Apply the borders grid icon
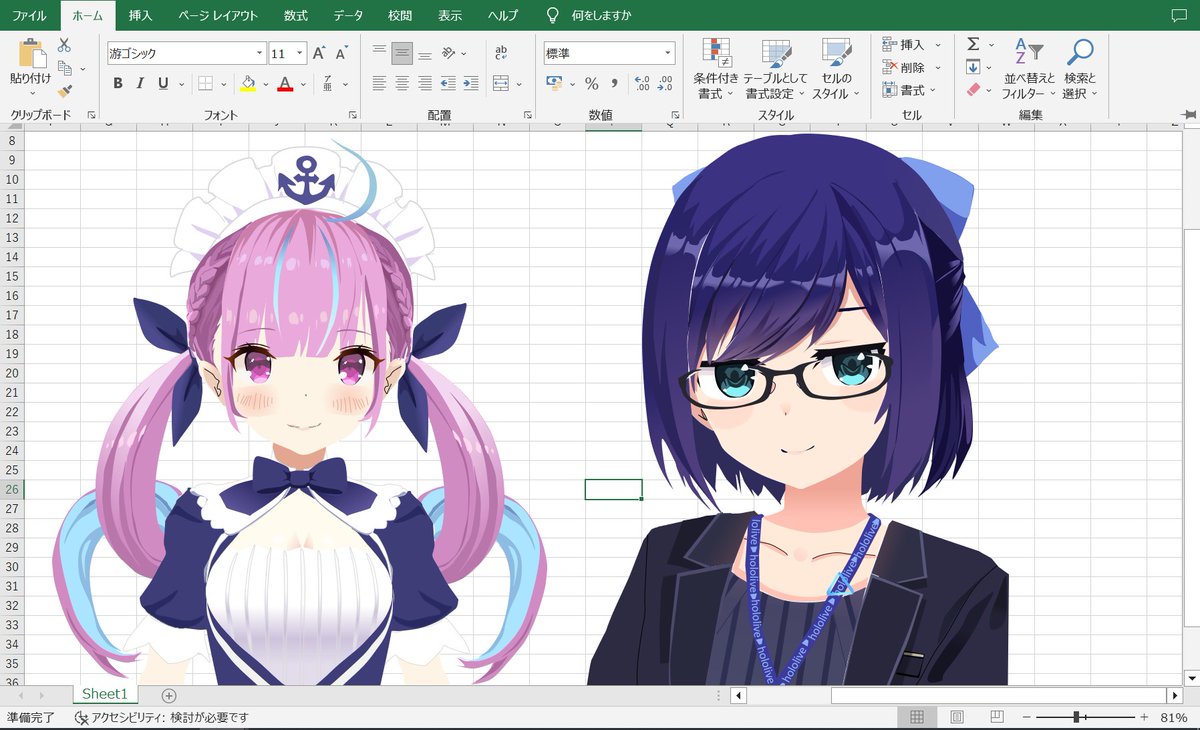Viewport: 1200px width, 730px height. click(x=205, y=83)
